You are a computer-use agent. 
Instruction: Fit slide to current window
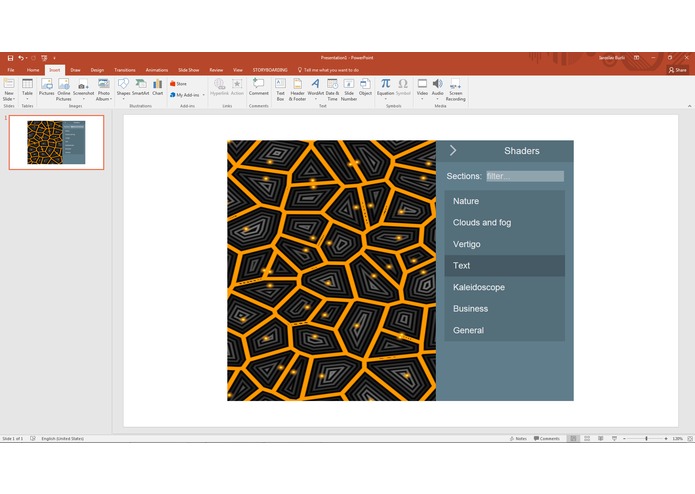coord(690,439)
